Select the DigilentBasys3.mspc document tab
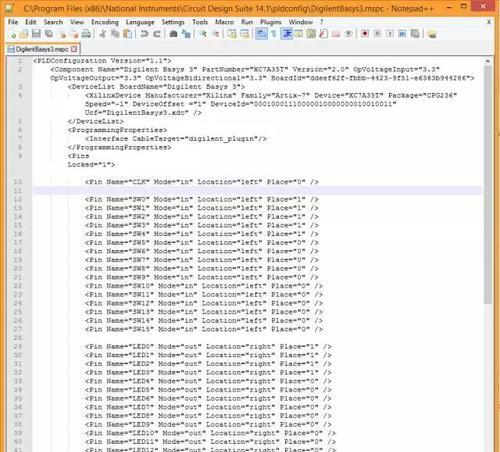 42,49
